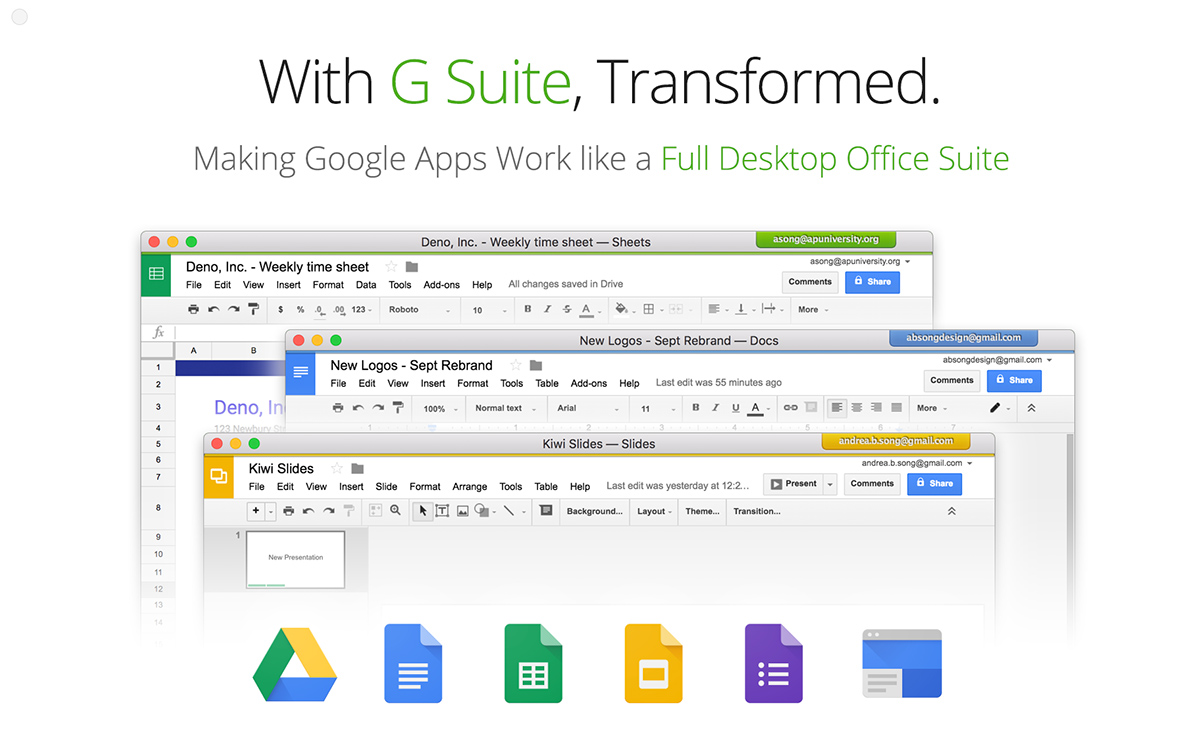Click the Insert image icon in Slides toolbar
Image resolution: width=1200 pixels, height=739 pixels.
(x=462, y=511)
